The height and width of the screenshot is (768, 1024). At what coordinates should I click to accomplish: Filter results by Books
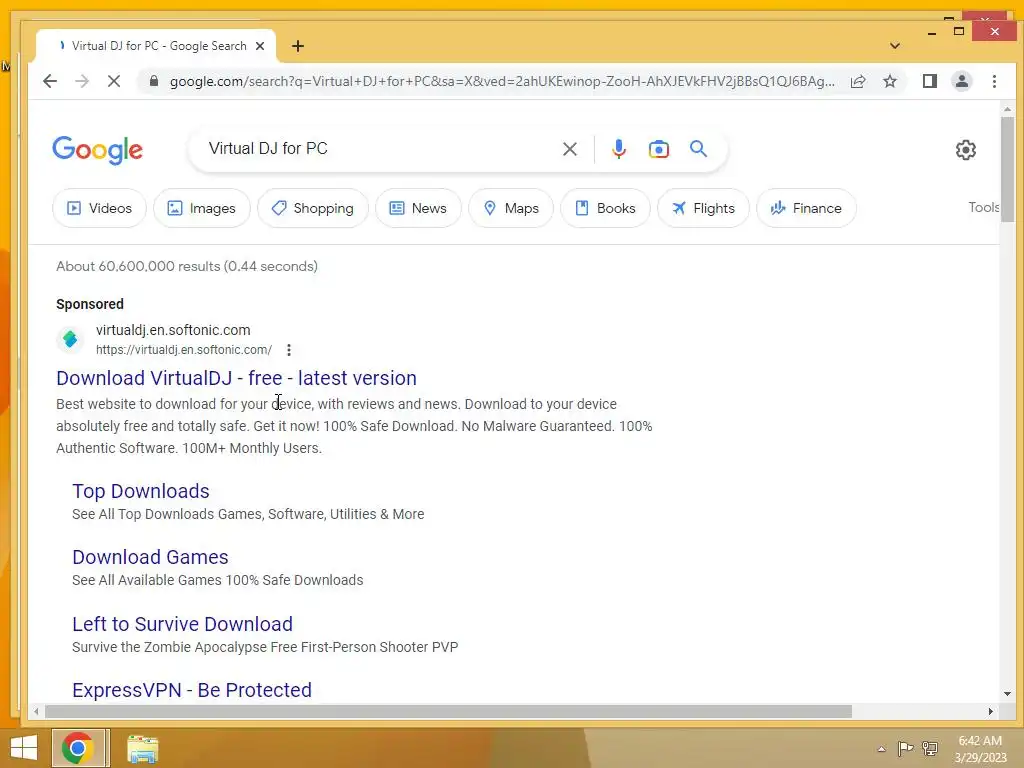point(605,208)
